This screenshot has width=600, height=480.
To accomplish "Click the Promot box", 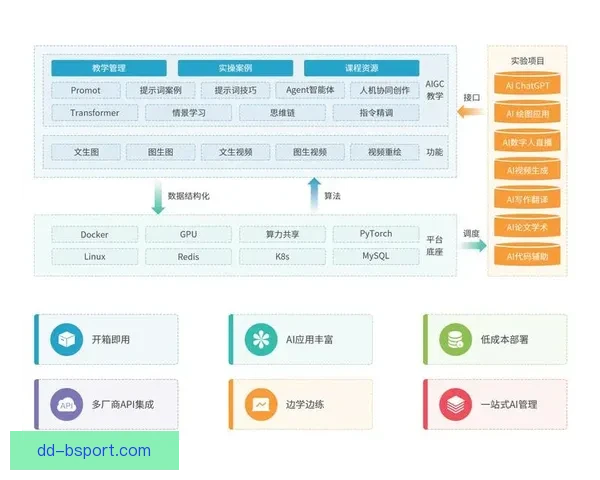I will (86, 90).
